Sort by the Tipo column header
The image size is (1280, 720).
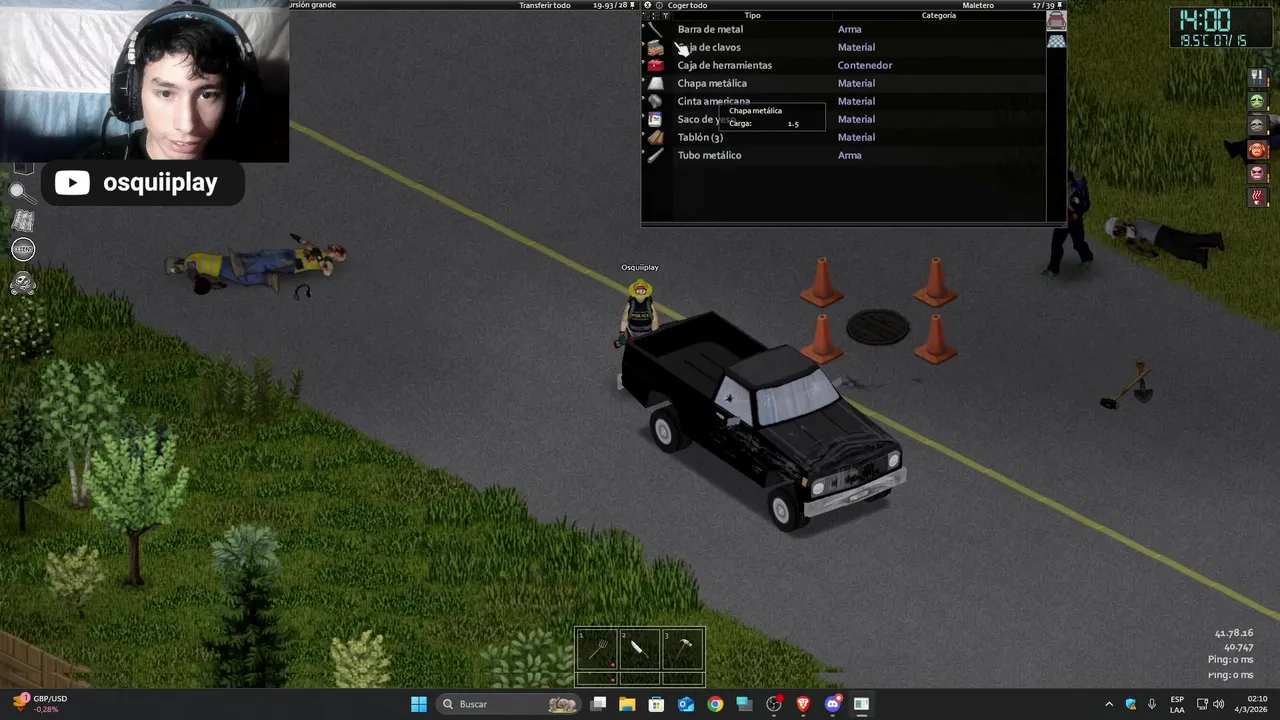coord(752,15)
